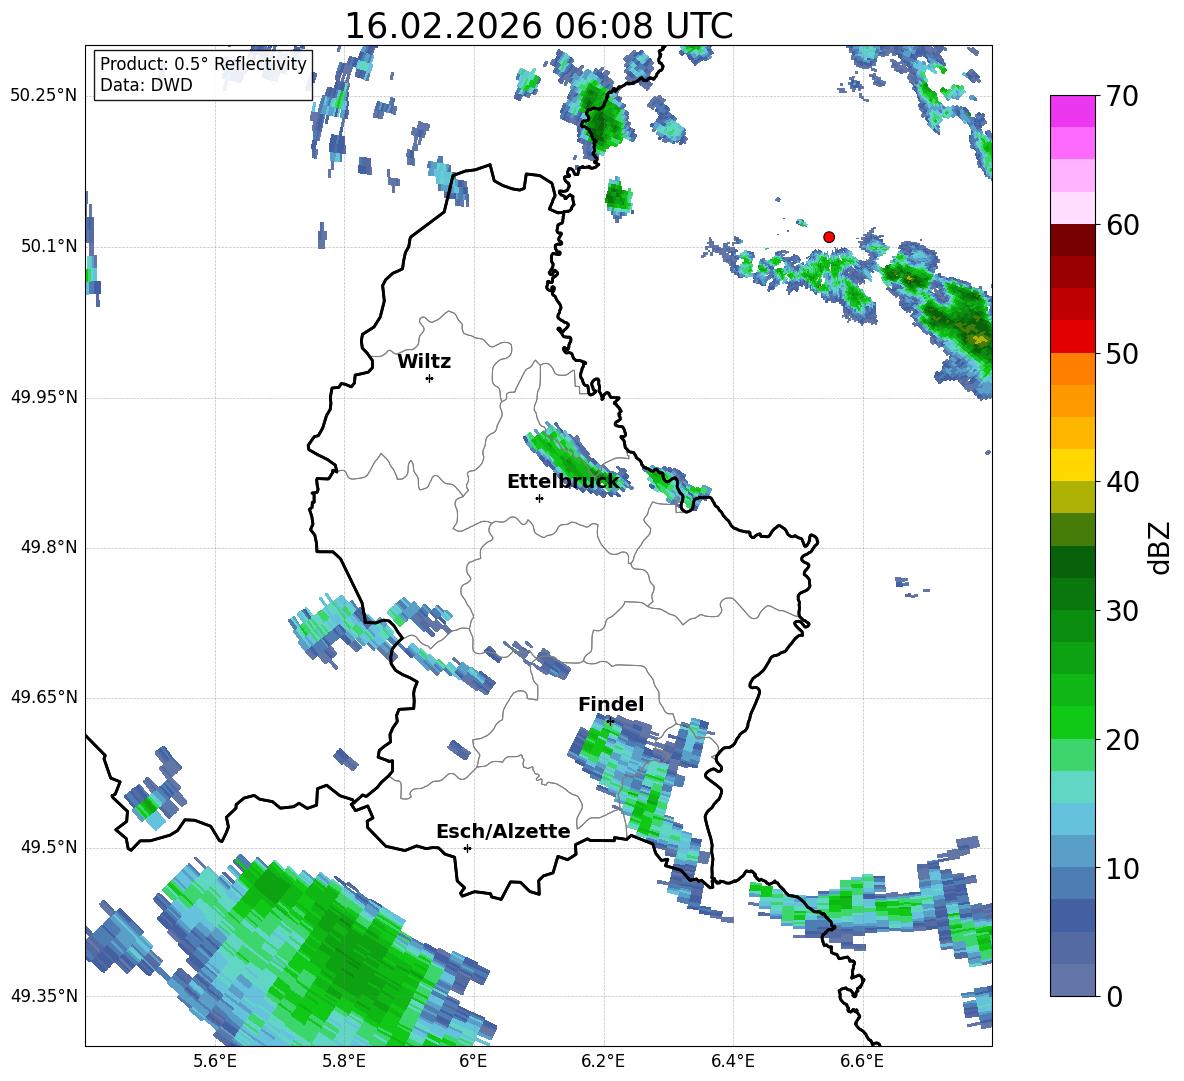Image resolution: width=1184 pixels, height=1081 pixels.
Task: Click the 5.6°E longitude label
Action: point(215,1061)
